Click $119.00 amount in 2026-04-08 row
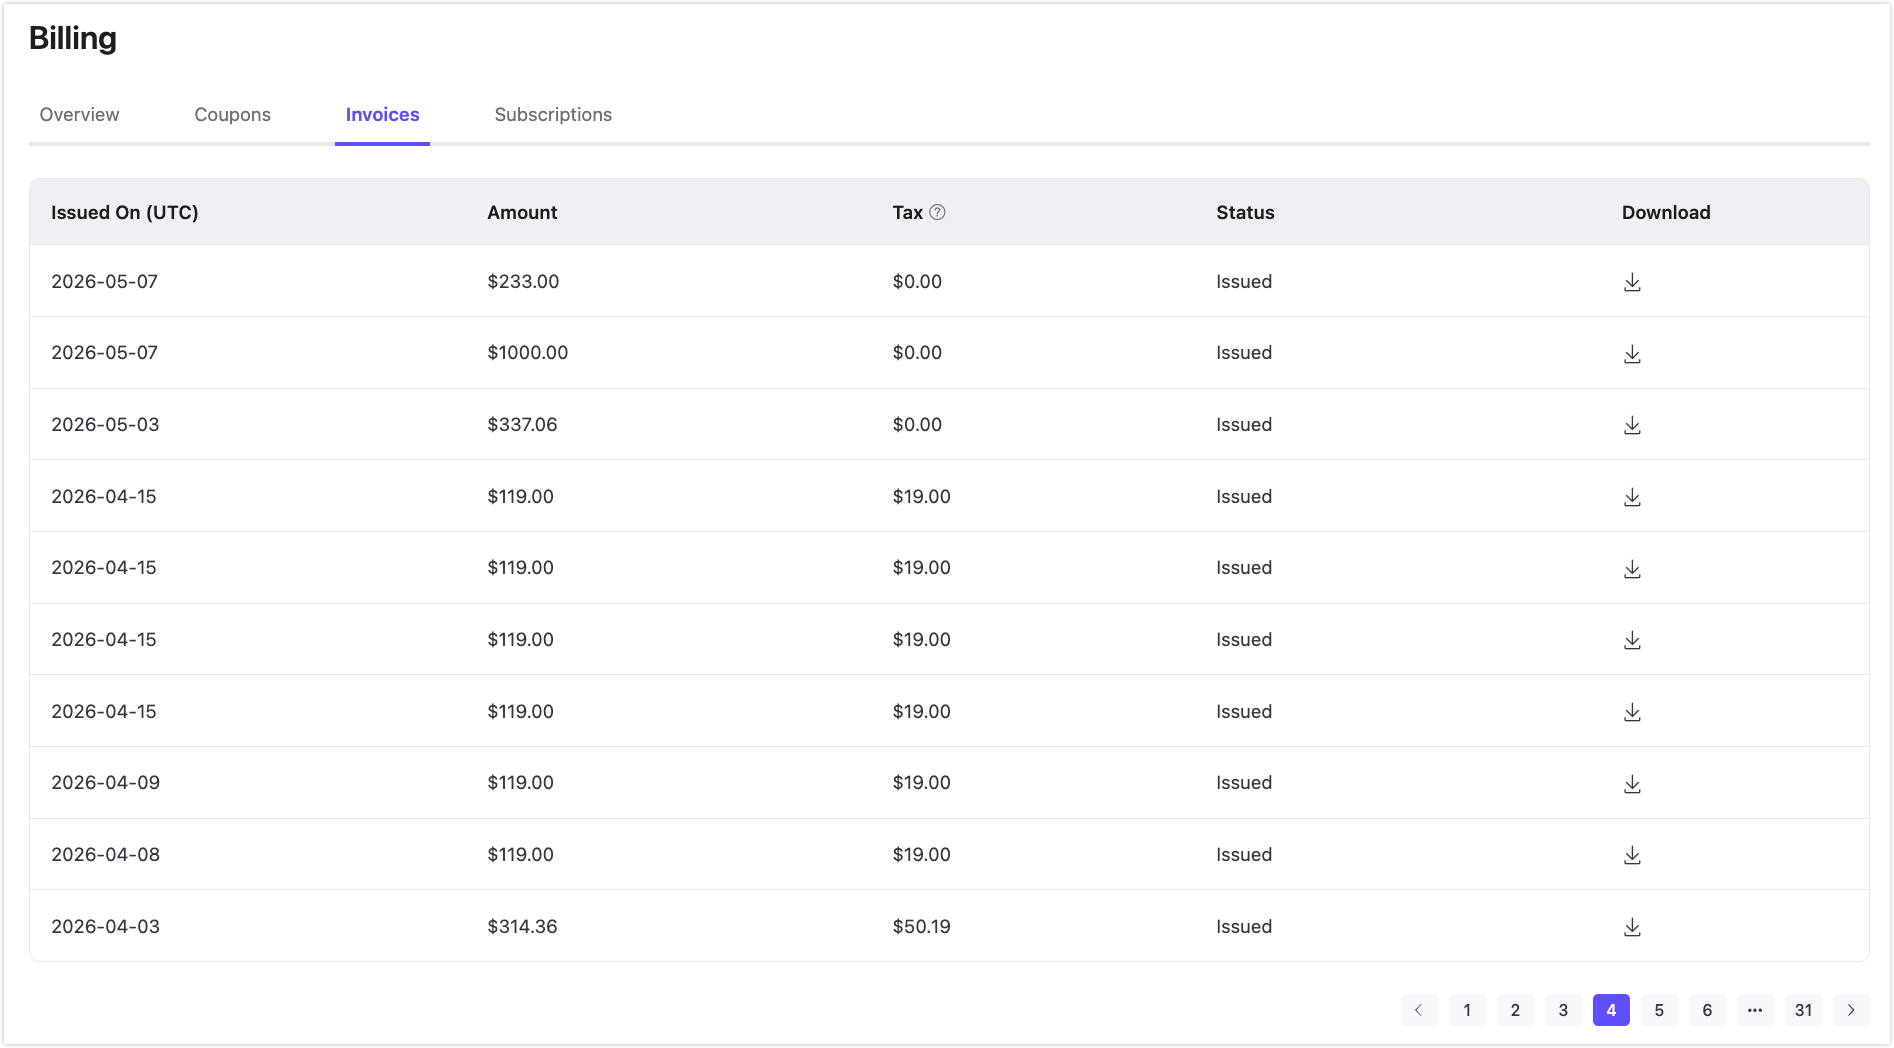Screen dimensions: 1894x1048 (520, 855)
